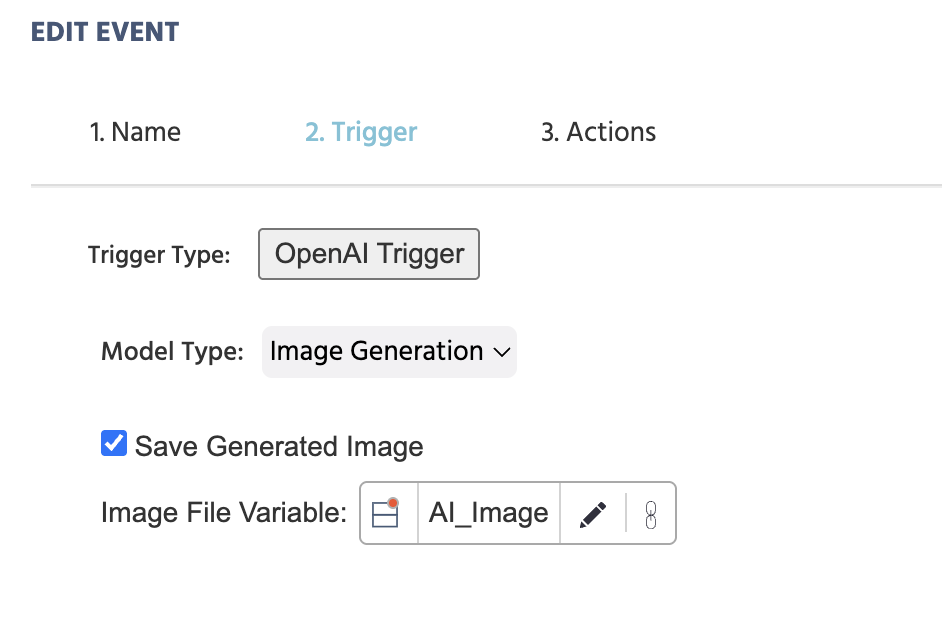Select the 3. Actions tab

click(x=598, y=131)
